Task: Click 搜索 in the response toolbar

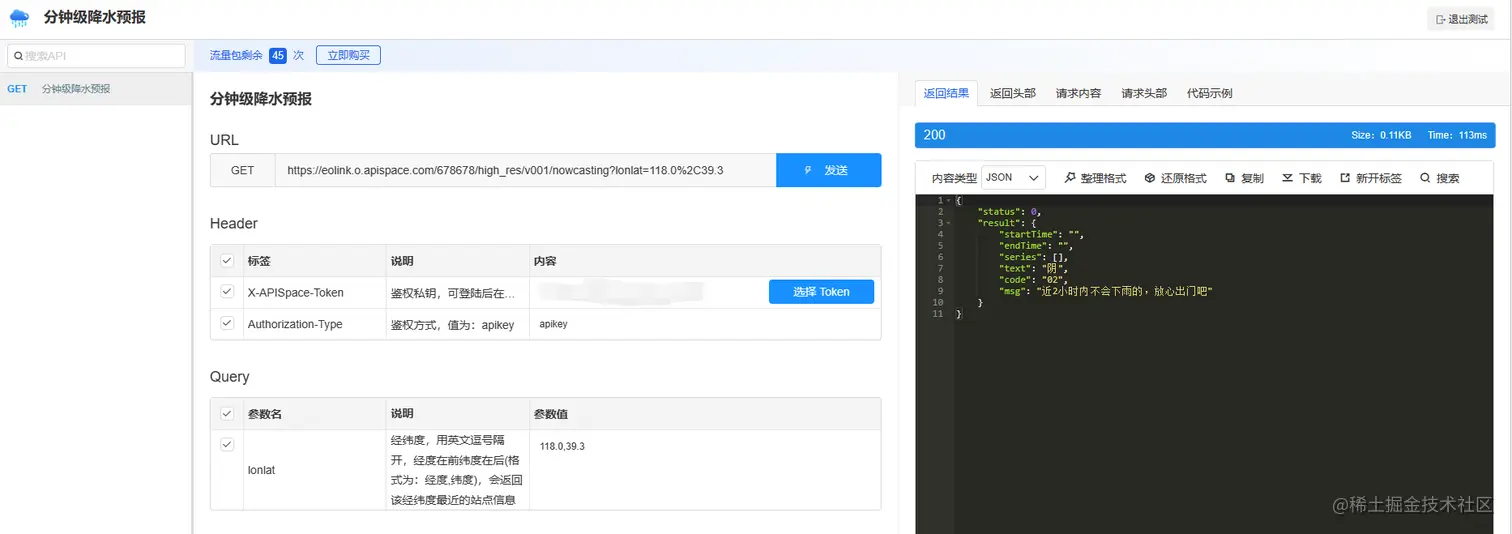Action: point(1439,178)
